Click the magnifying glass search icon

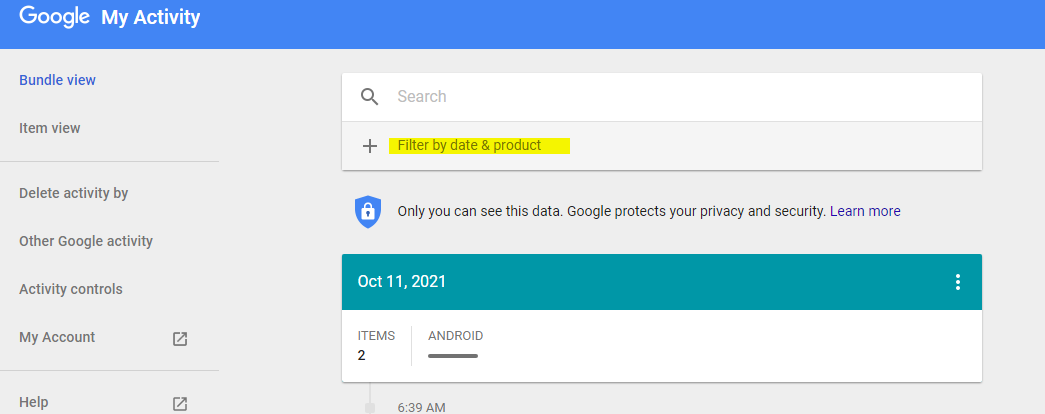369,97
